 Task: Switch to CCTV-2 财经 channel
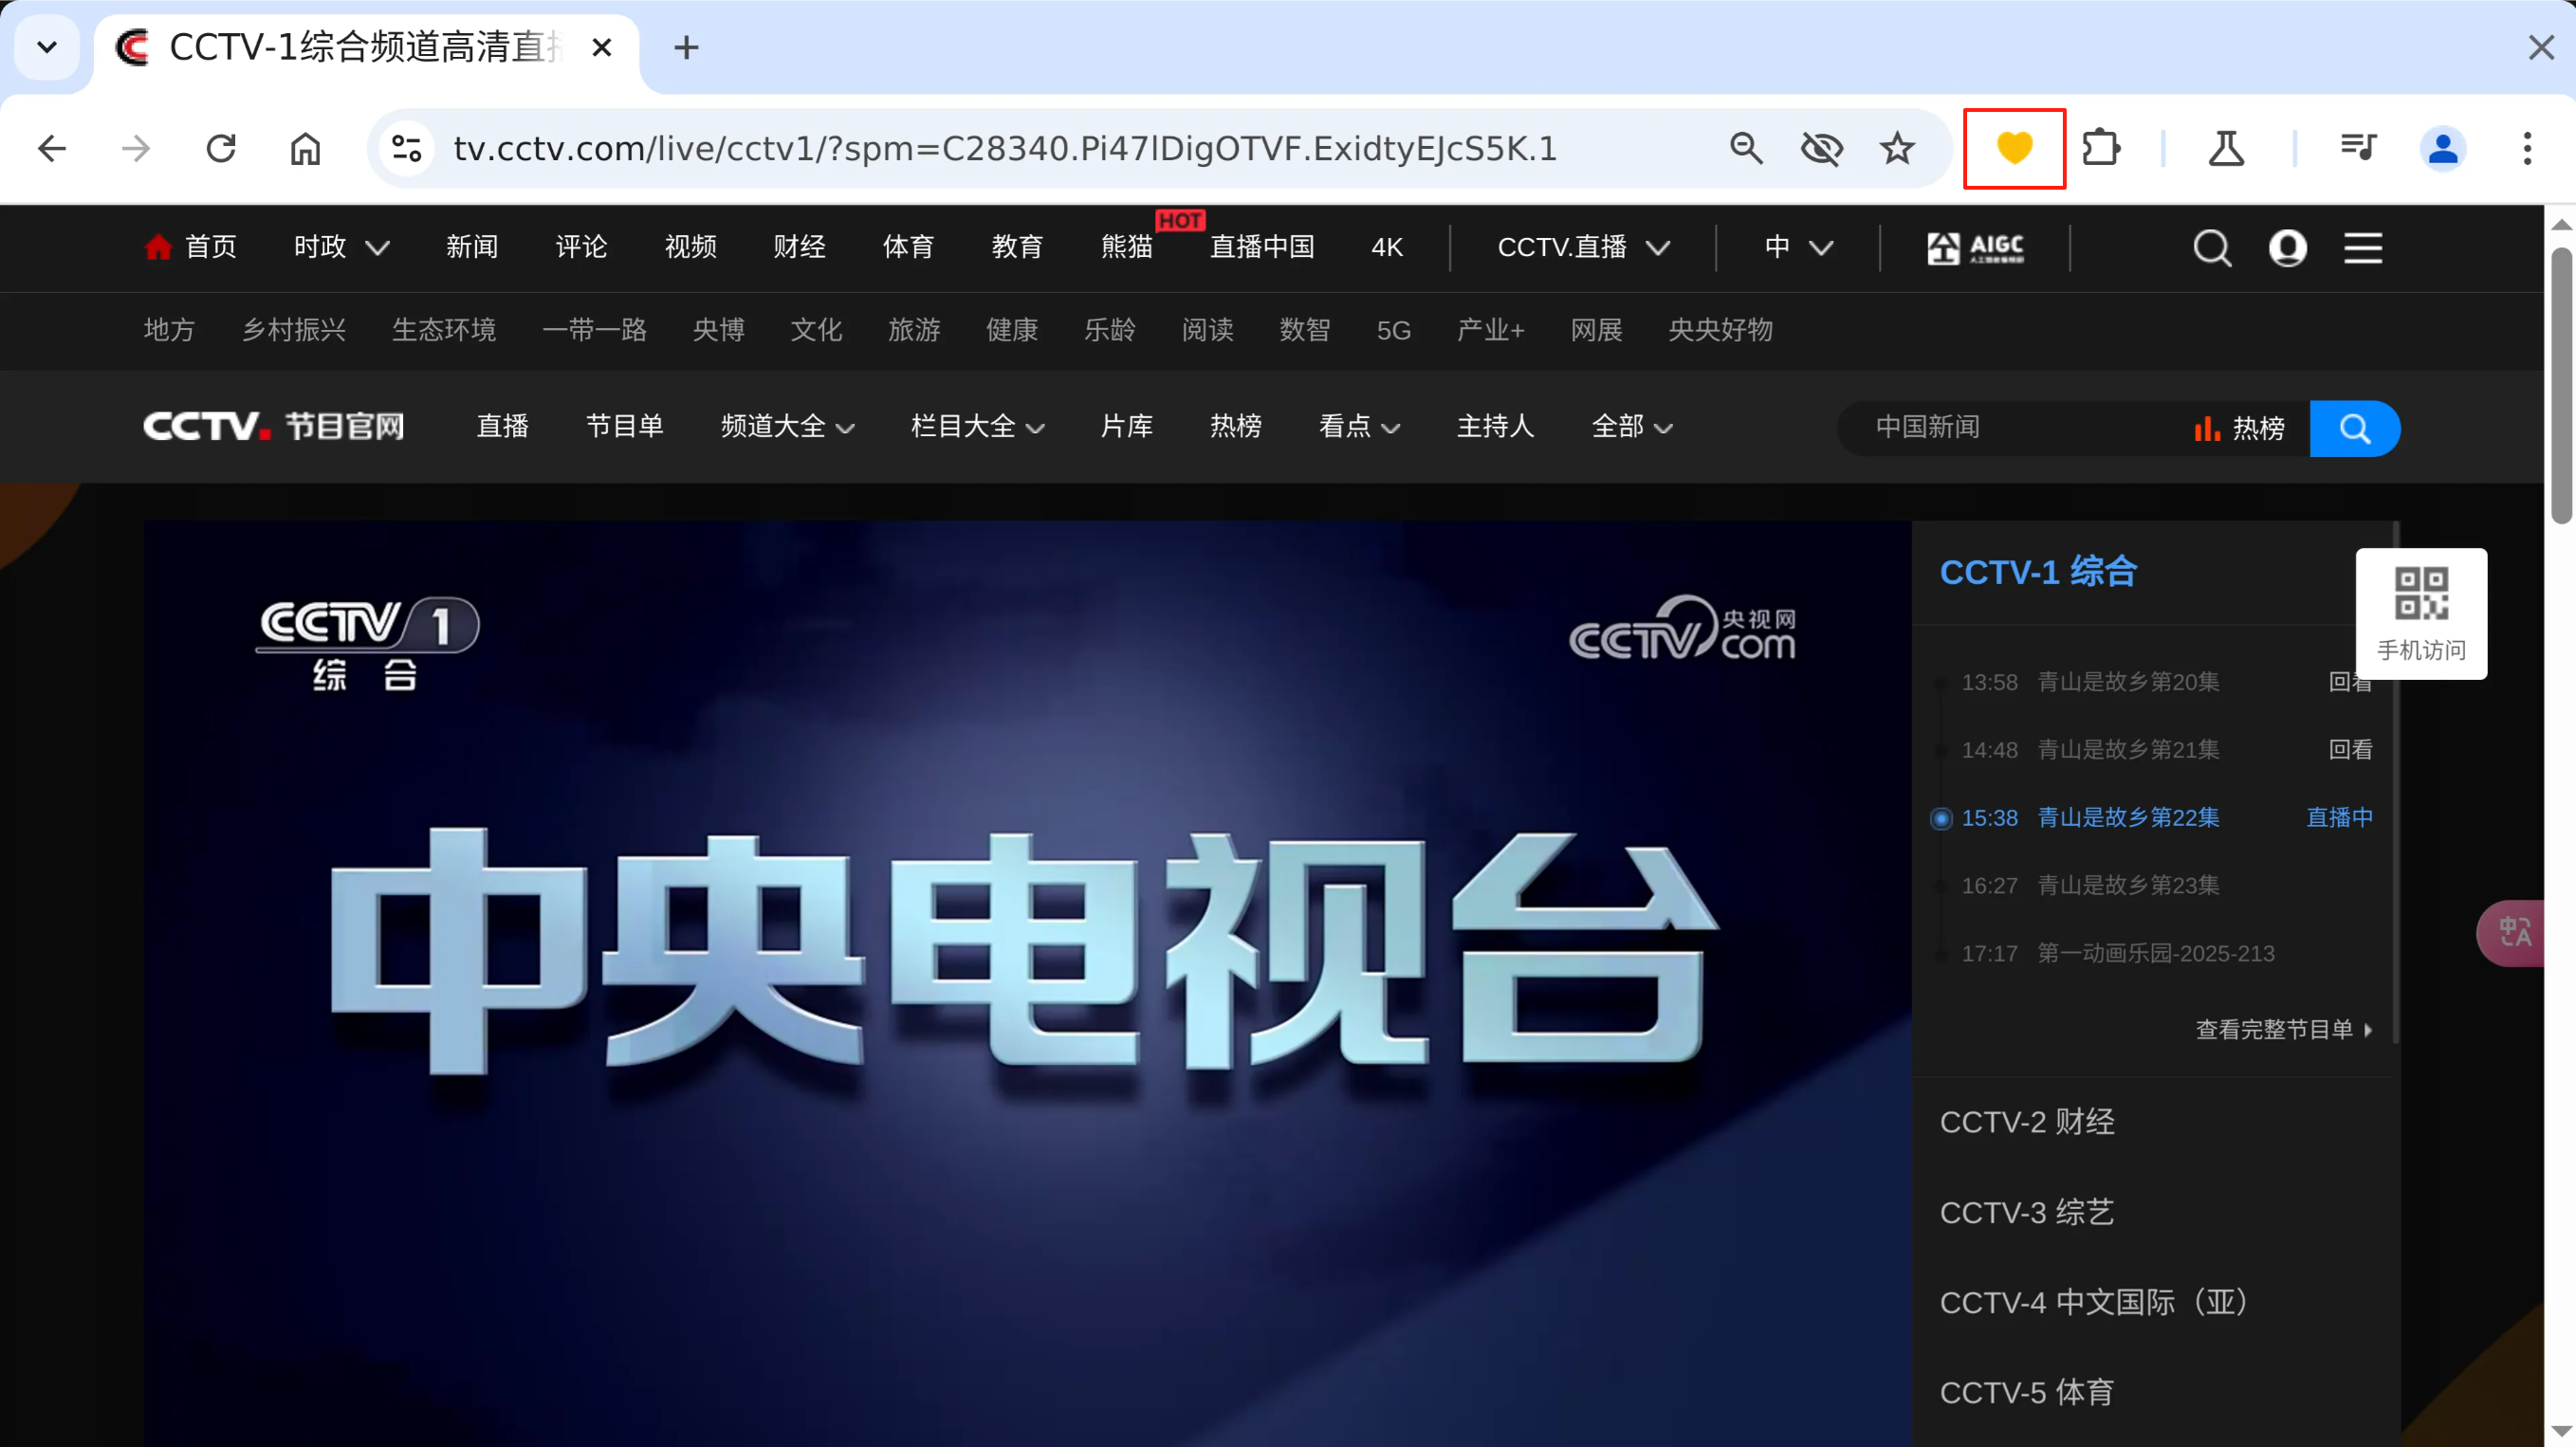[2027, 1122]
